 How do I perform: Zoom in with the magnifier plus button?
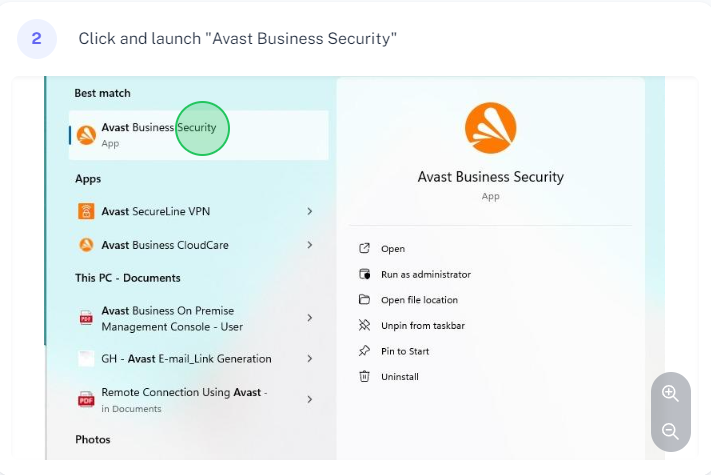point(670,393)
